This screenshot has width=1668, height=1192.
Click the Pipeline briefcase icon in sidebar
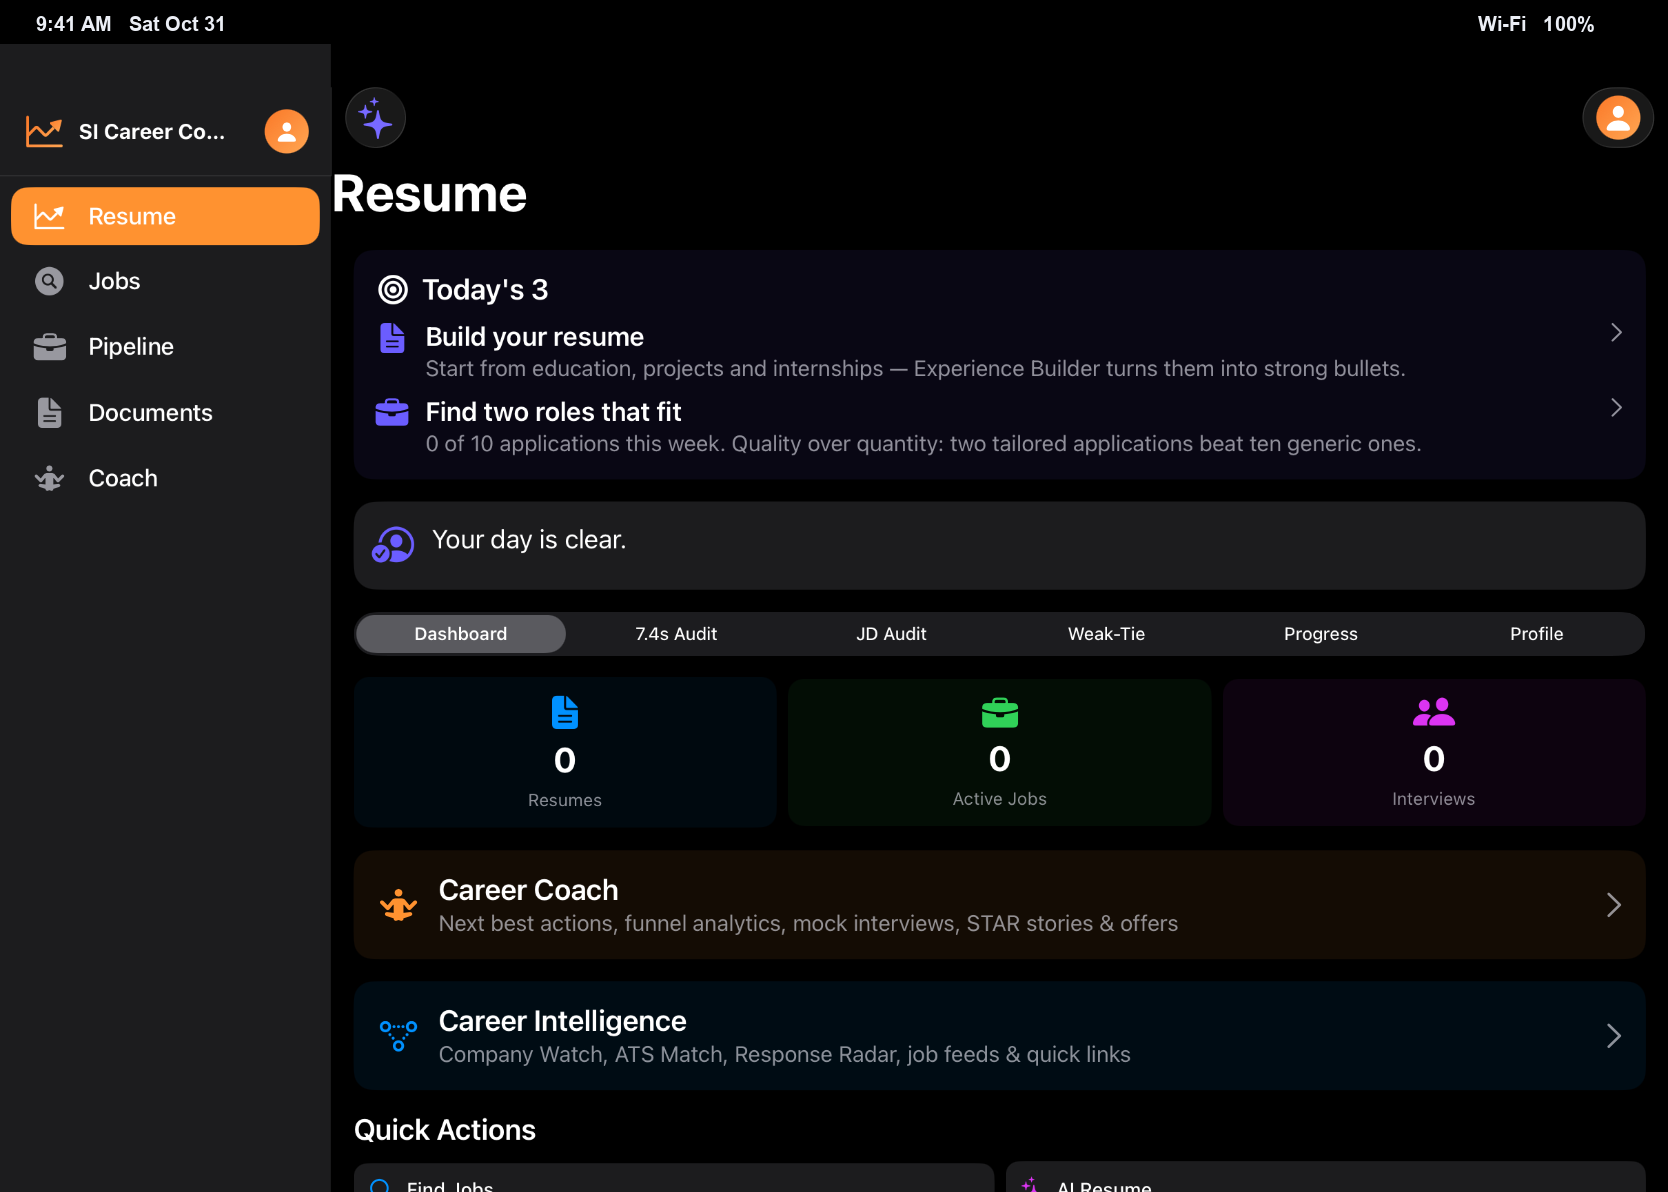click(x=49, y=347)
